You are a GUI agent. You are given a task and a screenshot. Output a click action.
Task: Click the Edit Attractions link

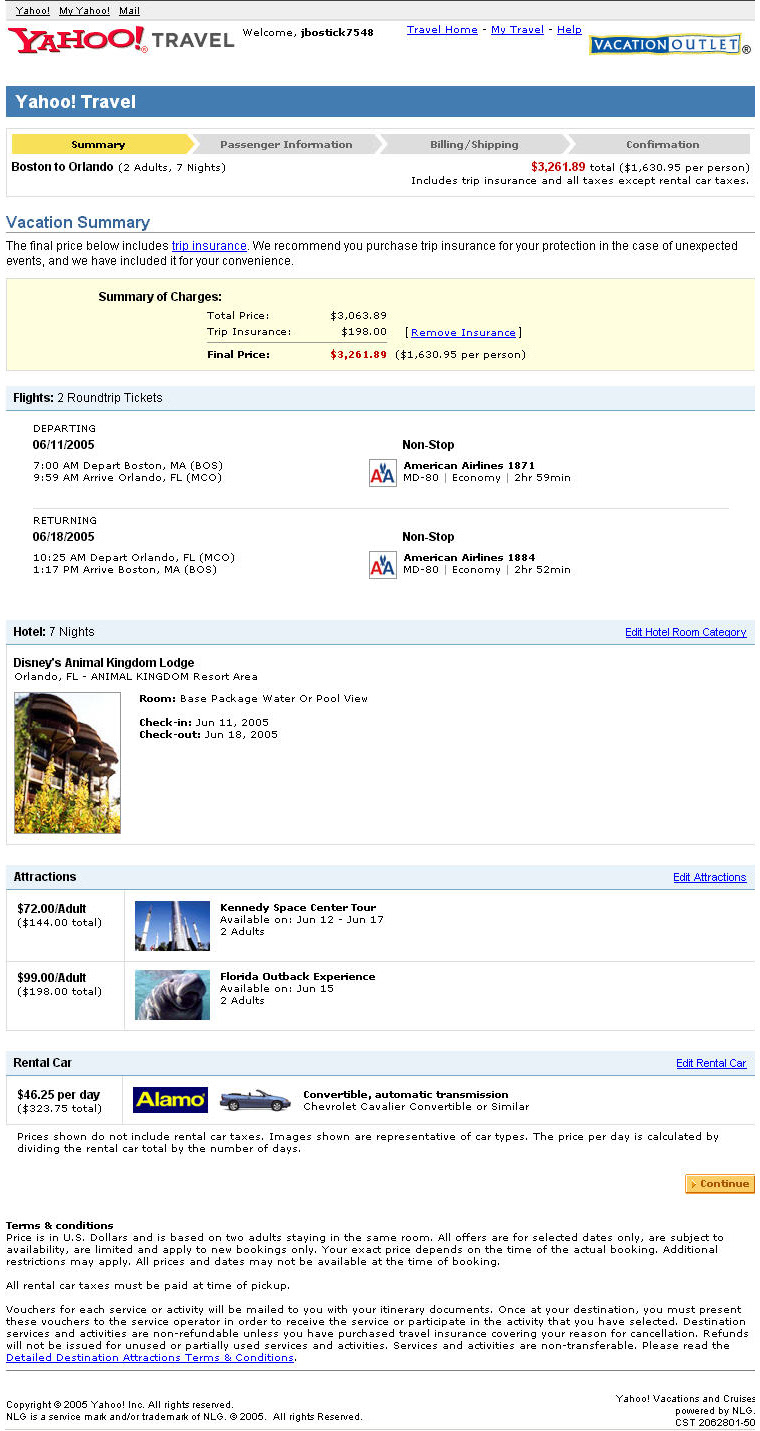(x=709, y=877)
